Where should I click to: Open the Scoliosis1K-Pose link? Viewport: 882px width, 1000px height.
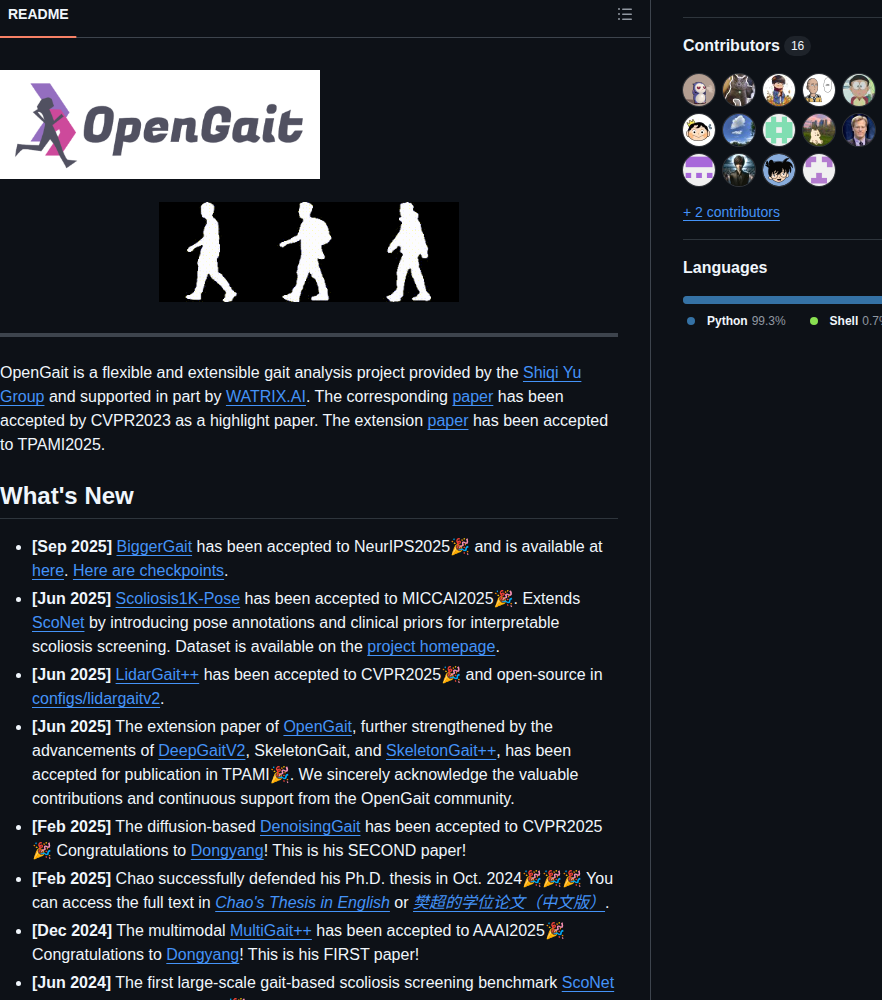[x=177, y=599]
